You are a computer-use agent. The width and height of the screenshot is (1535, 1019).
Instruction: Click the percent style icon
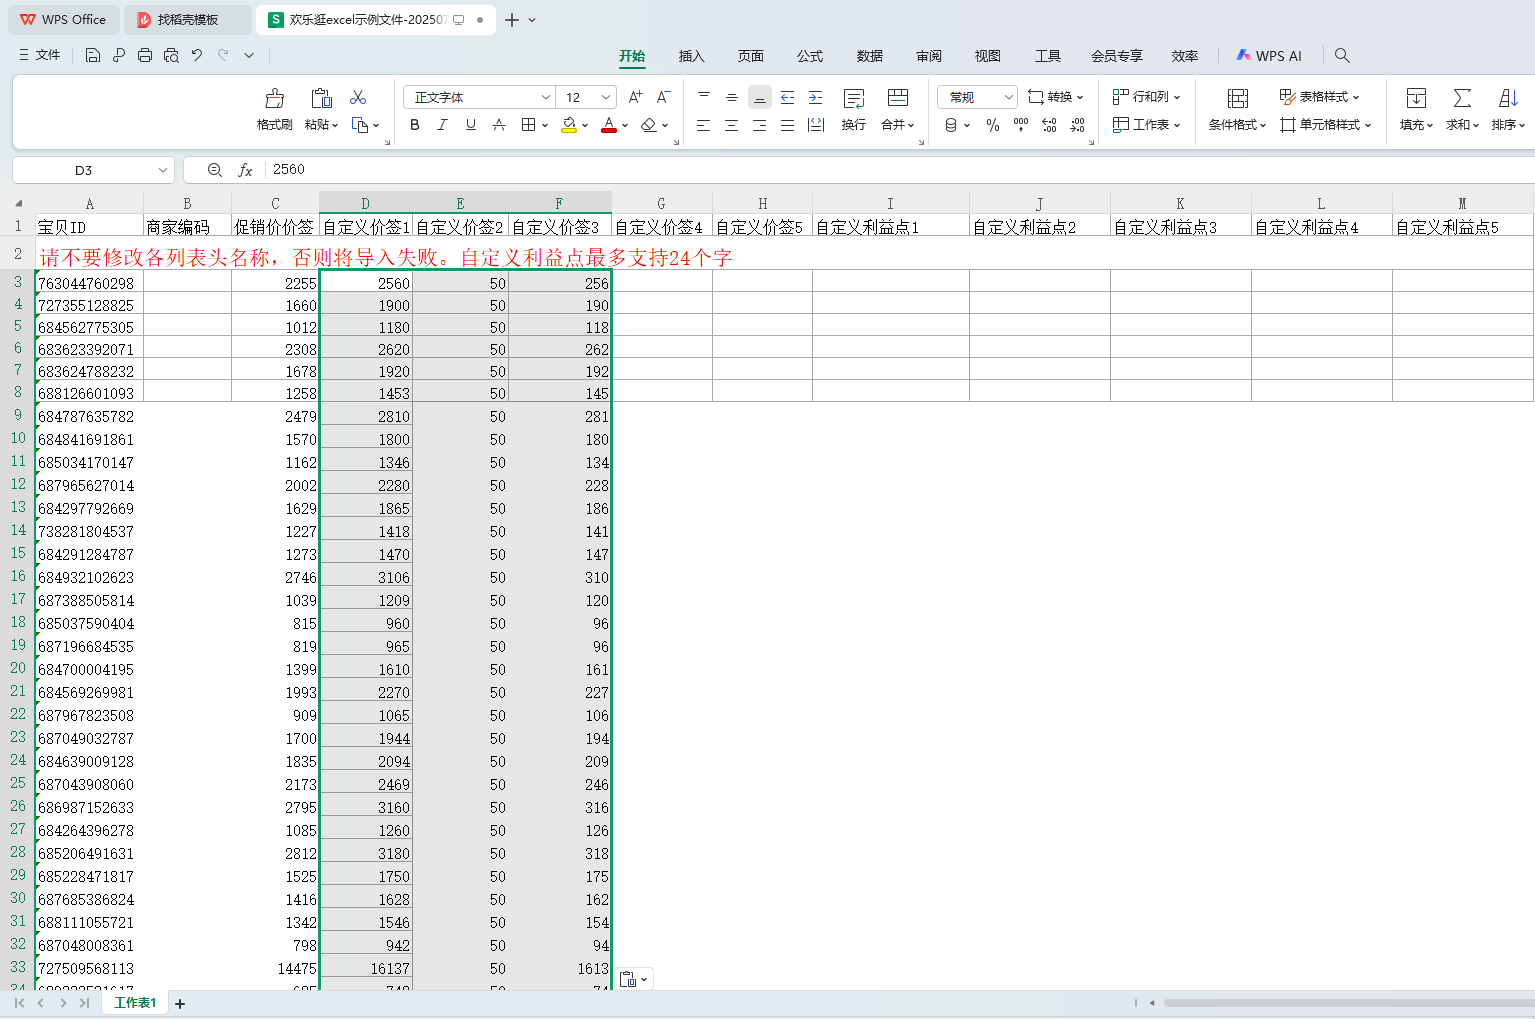pyautogui.click(x=992, y=125)
